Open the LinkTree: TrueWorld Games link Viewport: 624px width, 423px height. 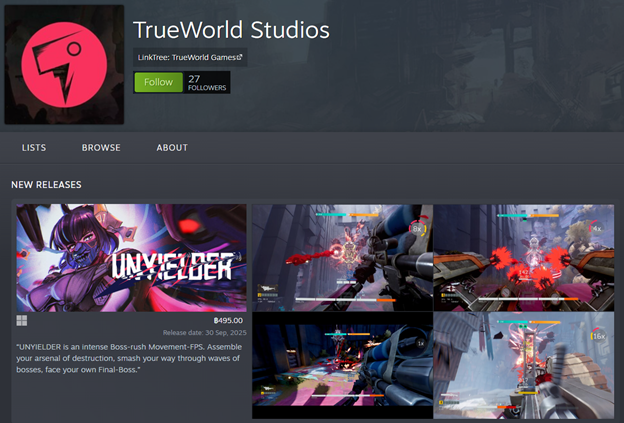187,57
